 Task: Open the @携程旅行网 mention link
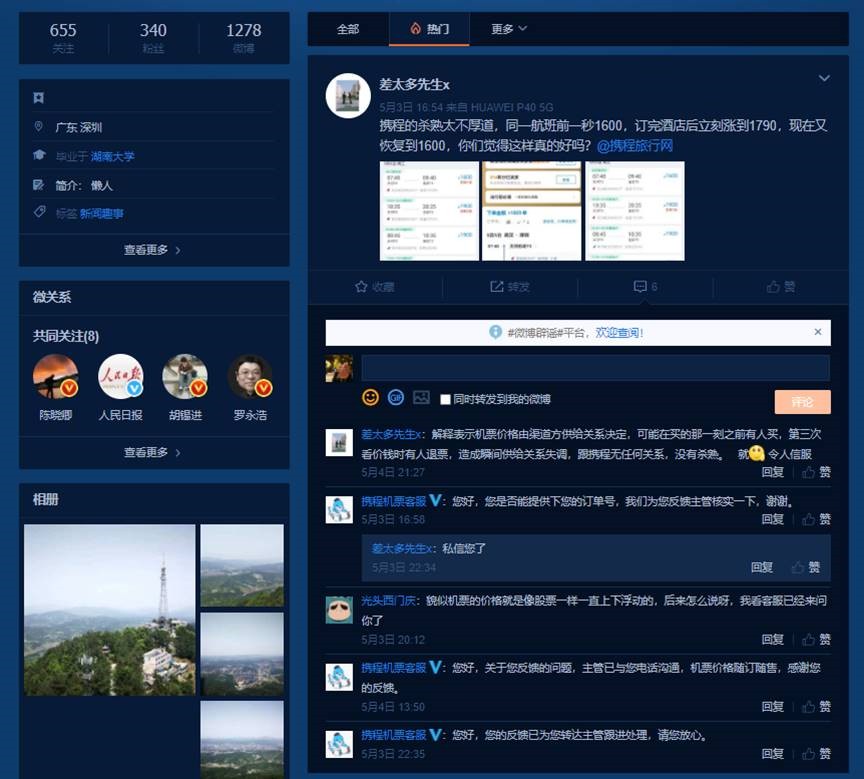click(634, 146)
